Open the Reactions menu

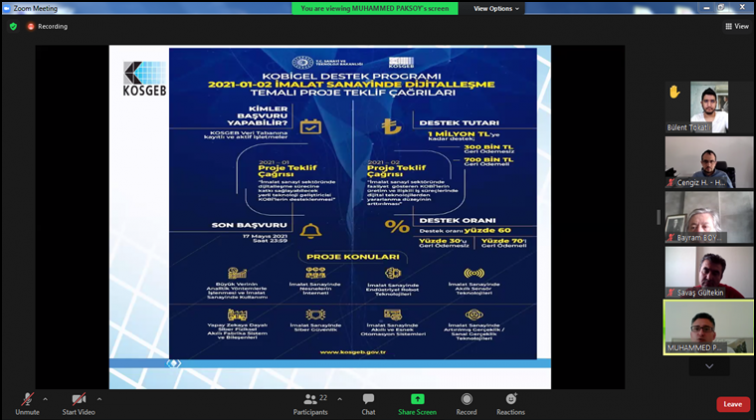(510, 399)
